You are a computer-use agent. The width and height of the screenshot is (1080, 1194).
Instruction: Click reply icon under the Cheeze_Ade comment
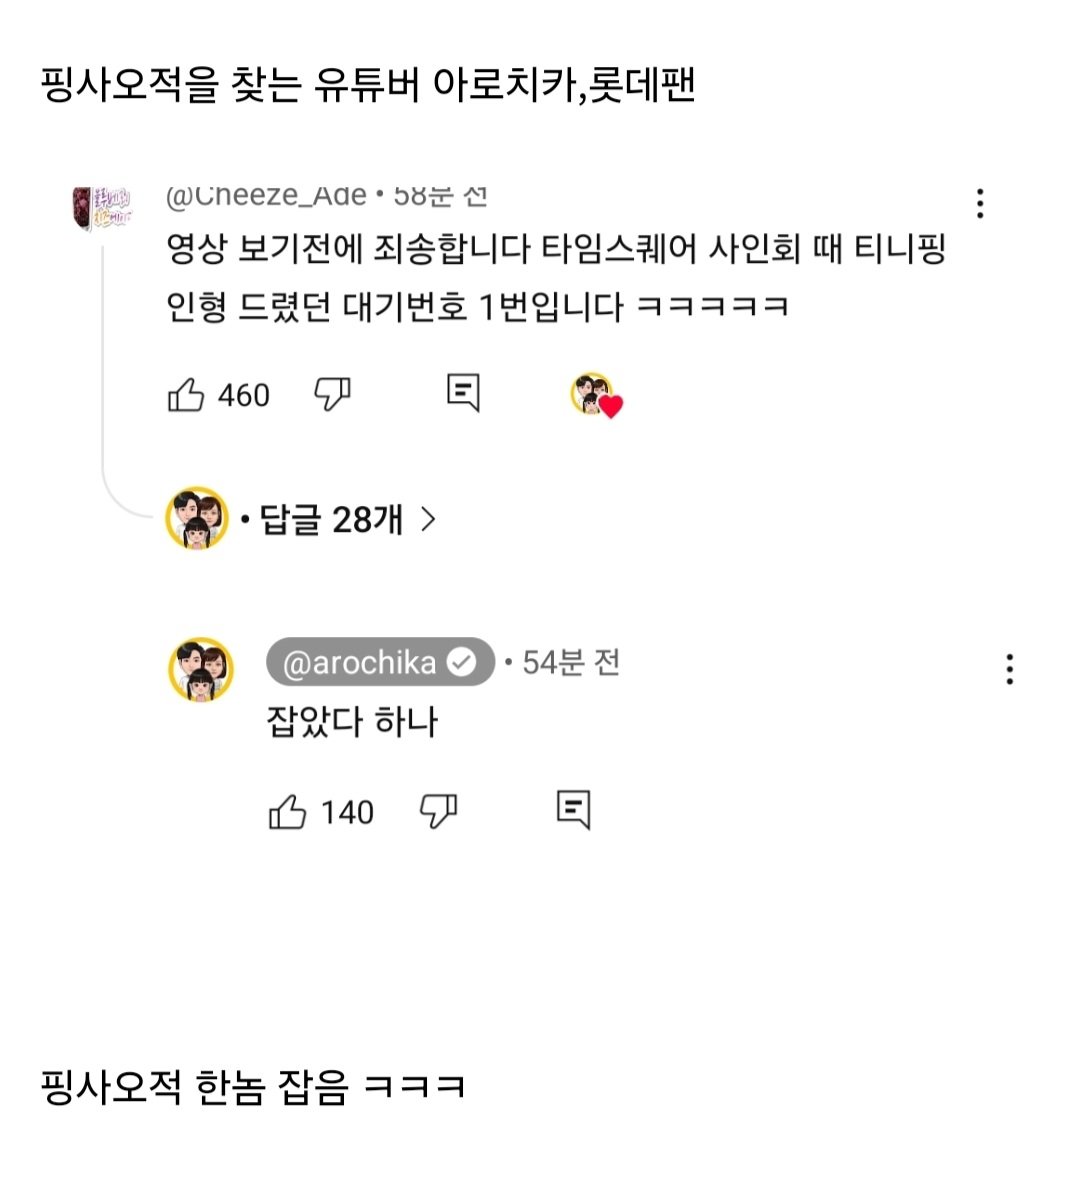pyautogui.click(x=463, y=393)
